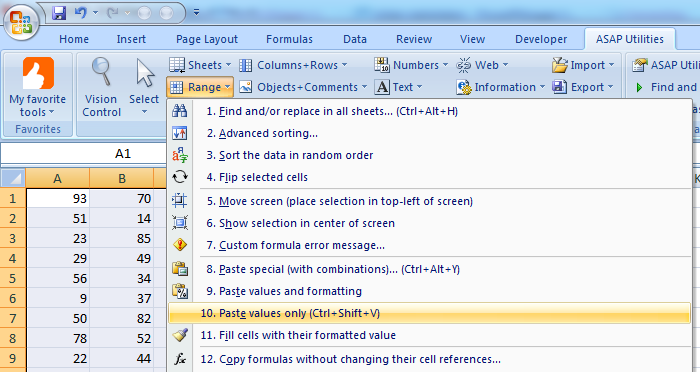Click the Save disk icon
The width and height of the screenshot is (700, 372).
[59, 13]
